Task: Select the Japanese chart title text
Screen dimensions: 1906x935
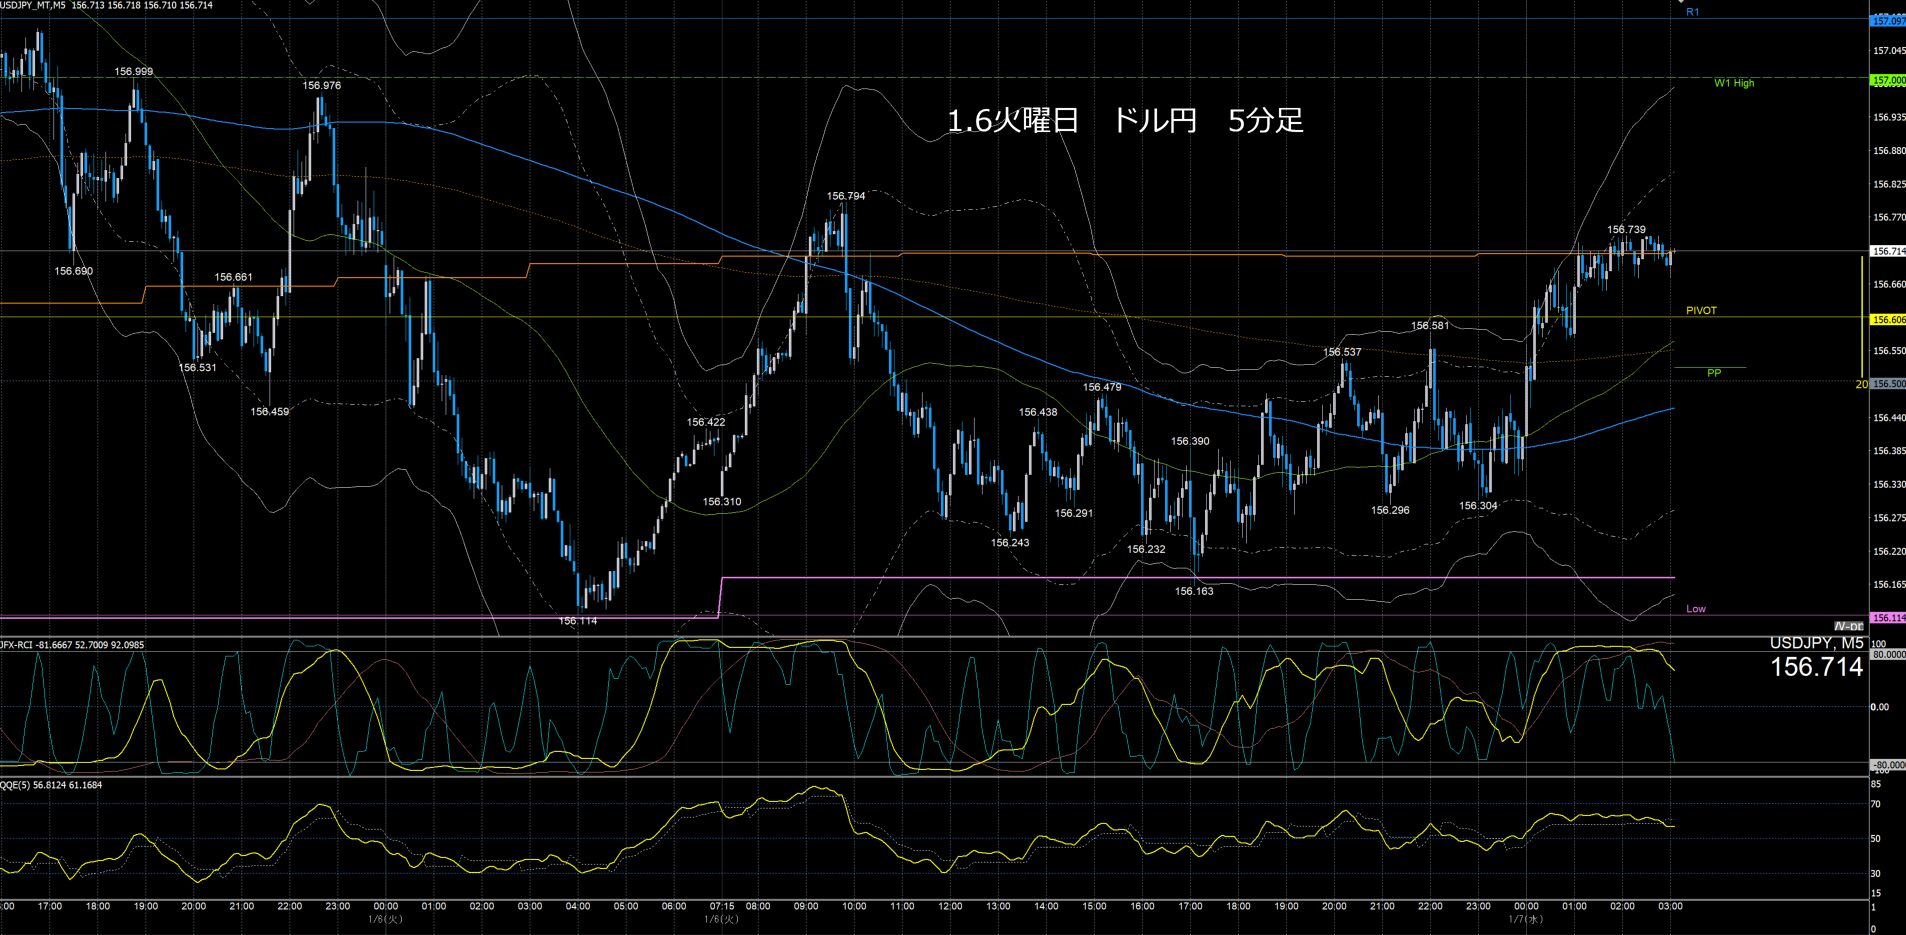Action: point(1125,121)
